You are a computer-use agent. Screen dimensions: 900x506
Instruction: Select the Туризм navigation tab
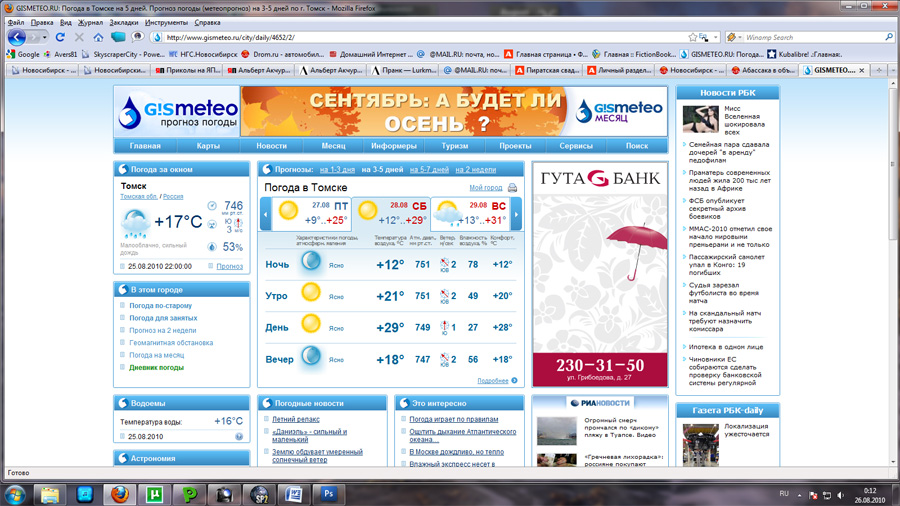click(x=455, y=146)
